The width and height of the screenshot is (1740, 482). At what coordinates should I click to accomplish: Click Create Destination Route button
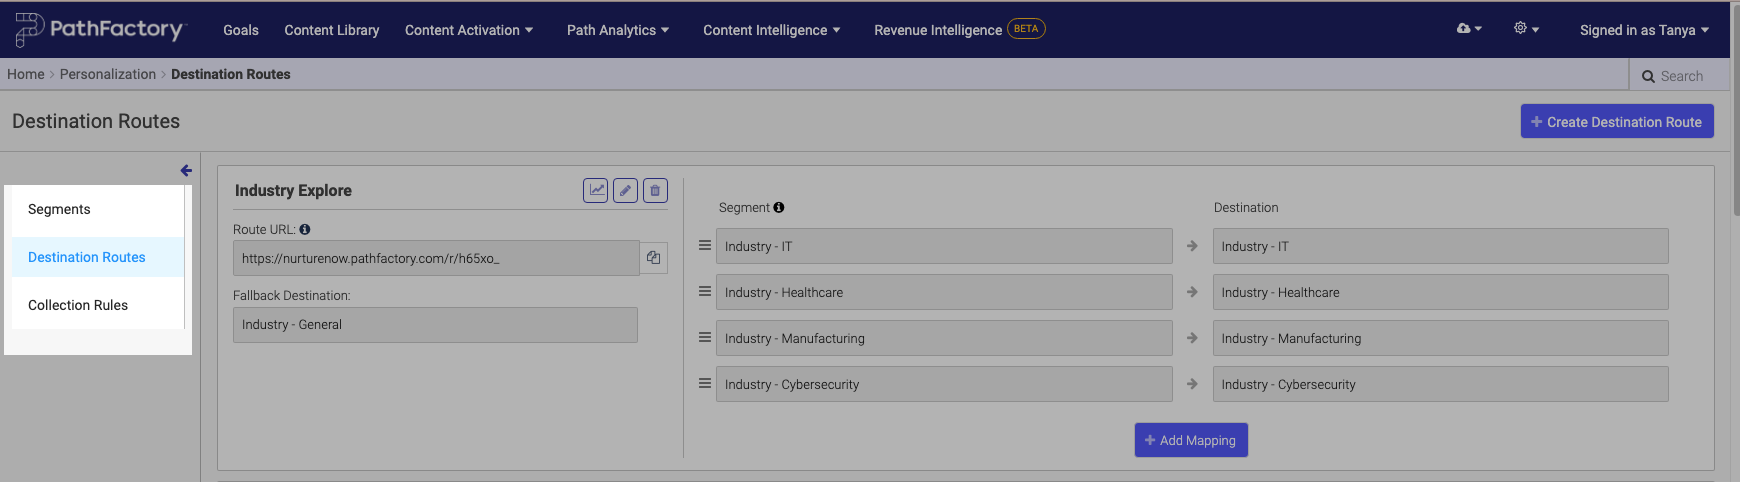(x=1616, y=122)
